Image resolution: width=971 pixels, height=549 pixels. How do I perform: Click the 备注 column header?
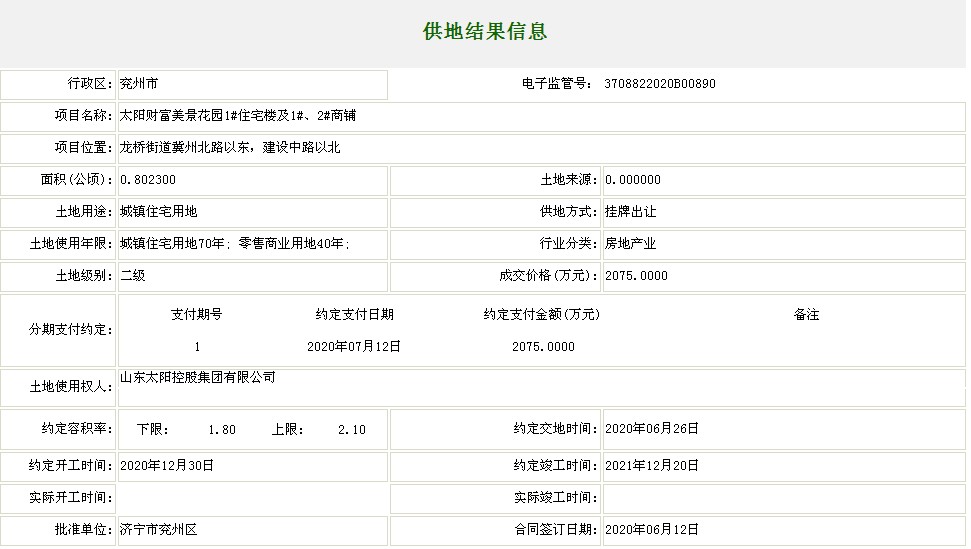click(x=806, y=315)
